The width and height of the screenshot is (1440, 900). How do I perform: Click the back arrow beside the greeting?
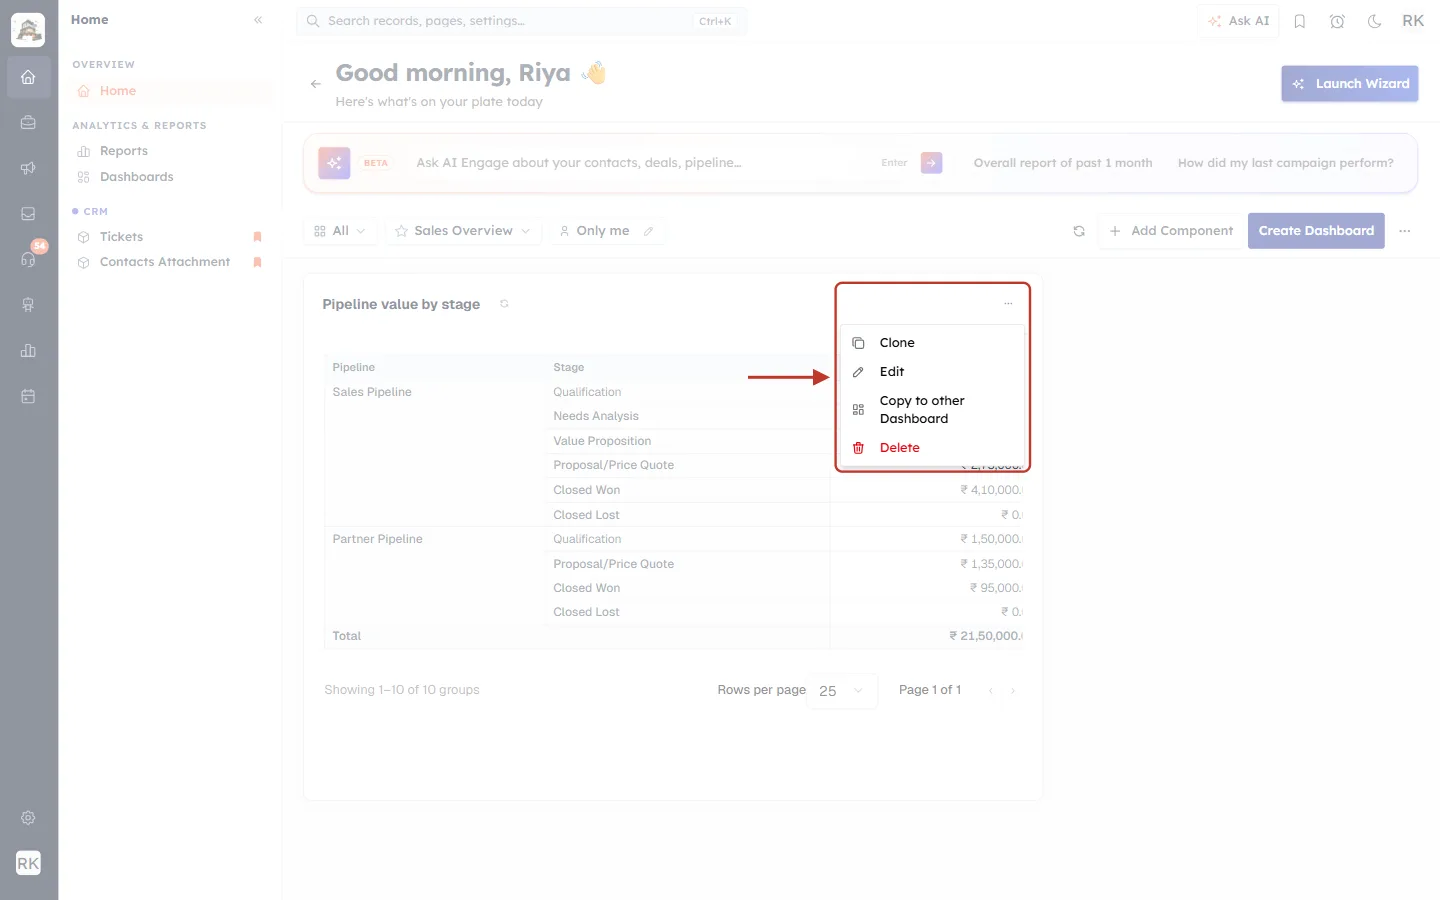[x=315, y=84]
